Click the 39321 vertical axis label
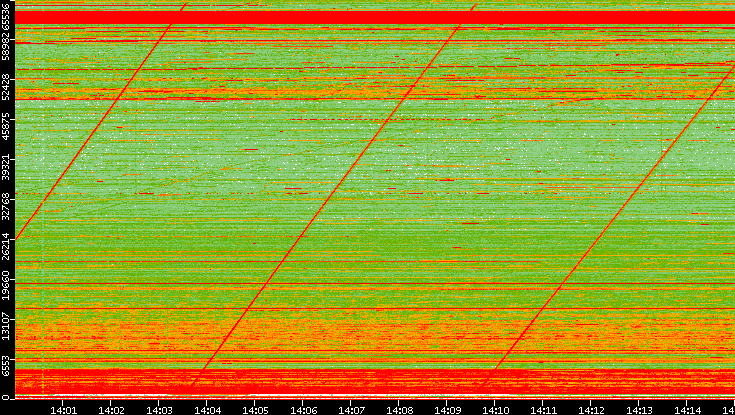735x415 pixels. click(x=5, y=166)
